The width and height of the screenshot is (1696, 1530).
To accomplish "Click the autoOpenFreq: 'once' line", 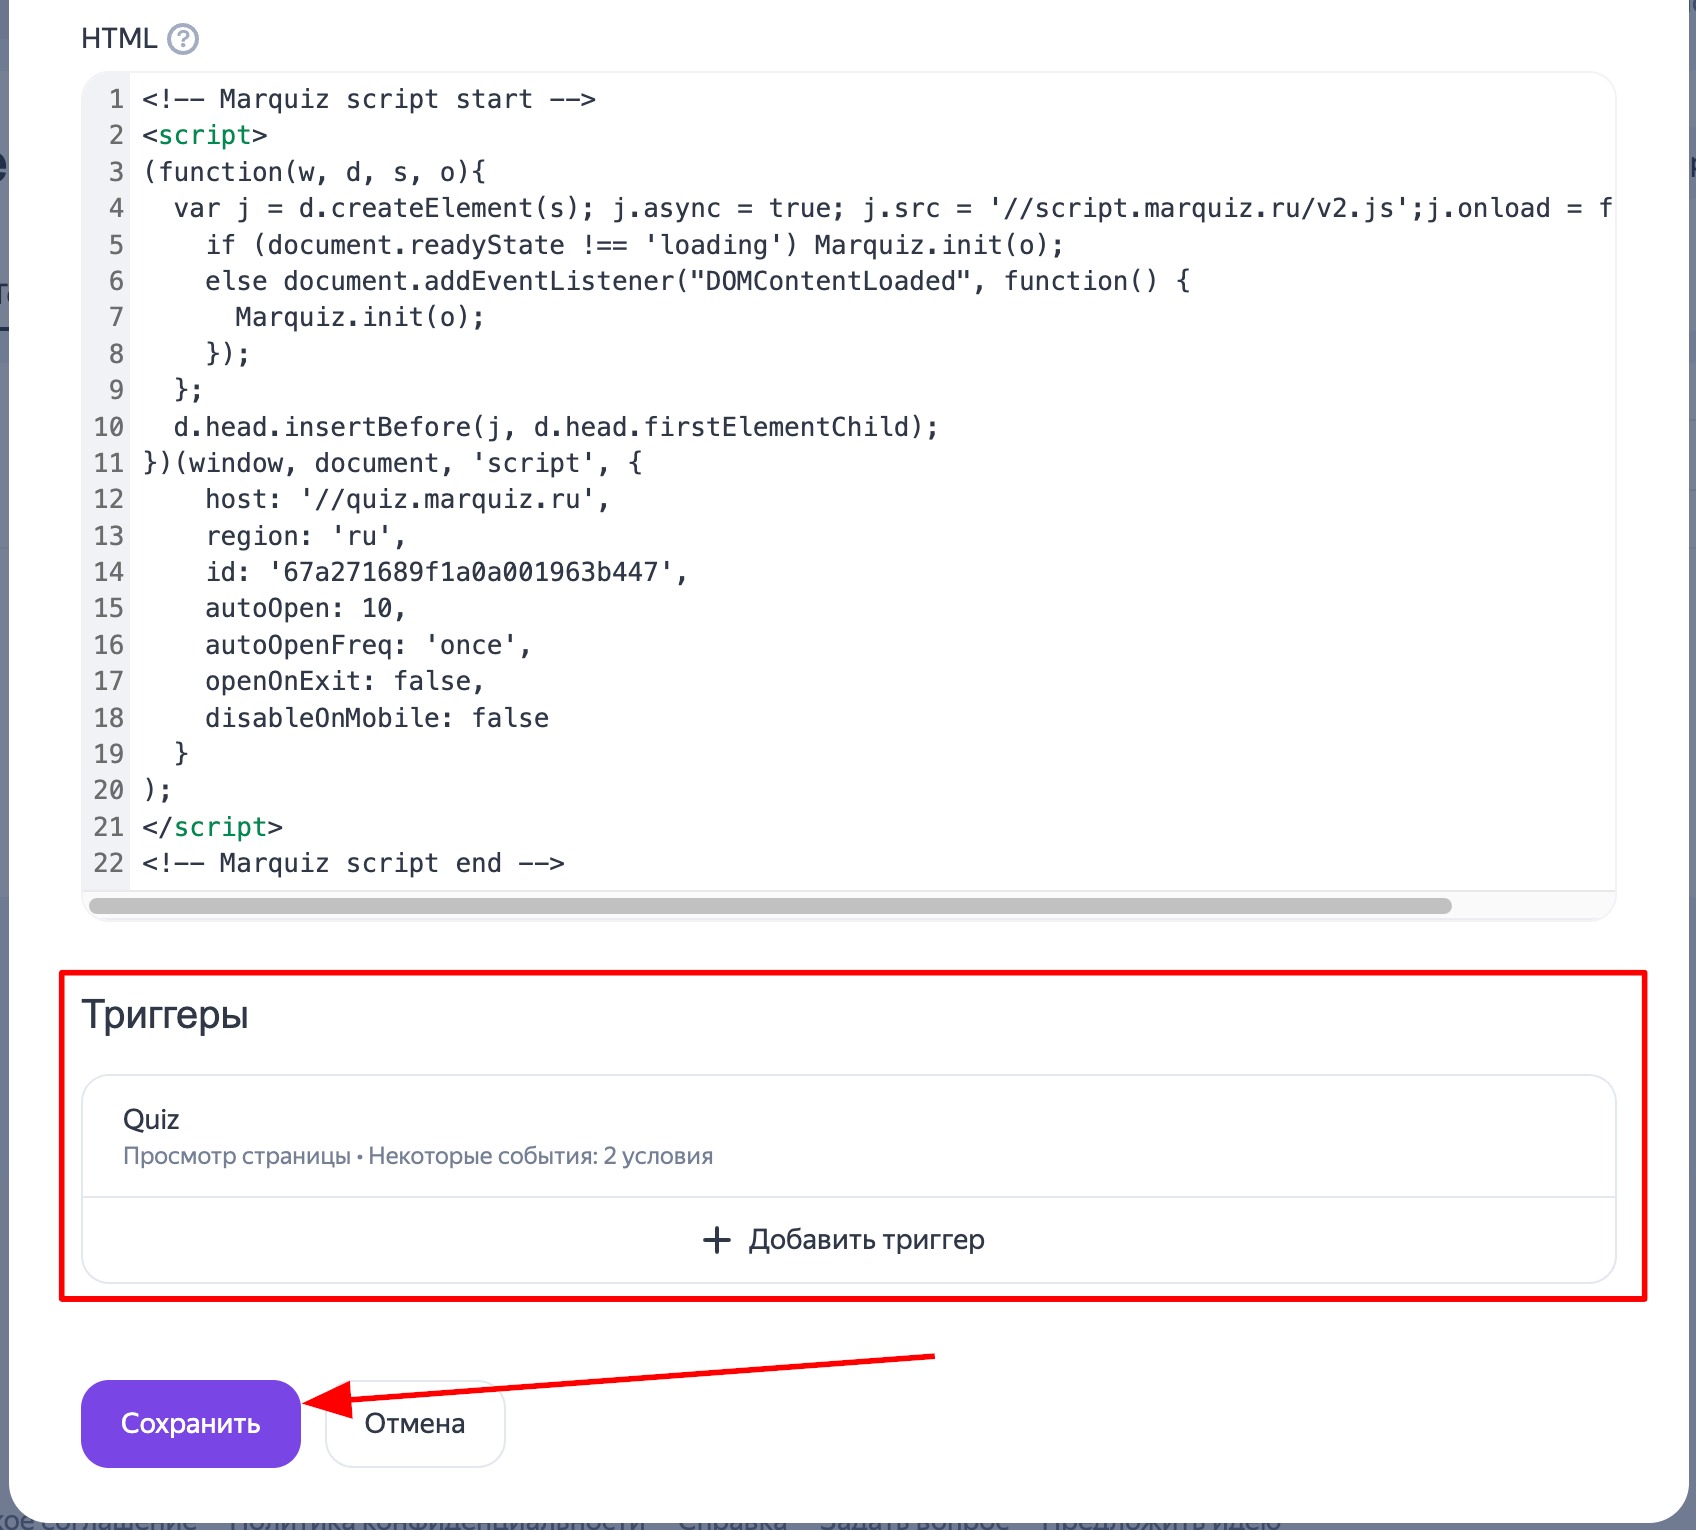I will coord(368,645).
